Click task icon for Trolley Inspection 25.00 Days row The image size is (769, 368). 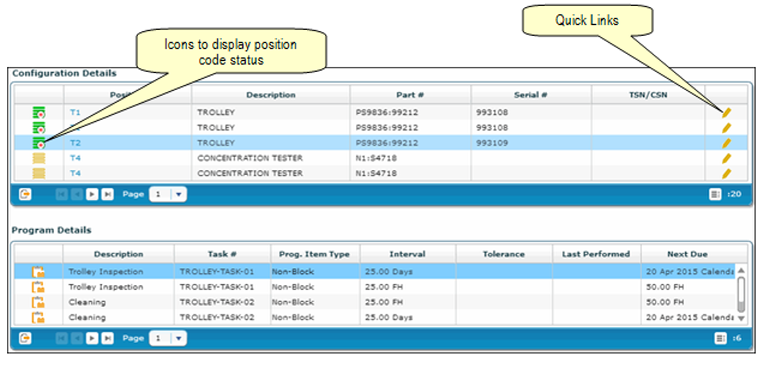pos(38,272)
